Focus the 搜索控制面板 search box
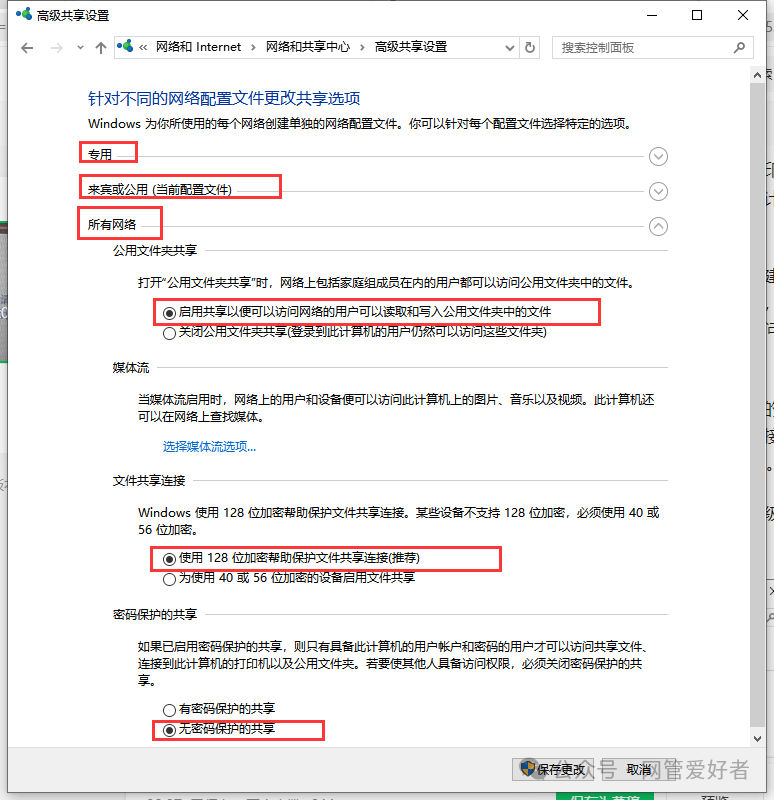774x800 pixels. click(x=653, y=48)
